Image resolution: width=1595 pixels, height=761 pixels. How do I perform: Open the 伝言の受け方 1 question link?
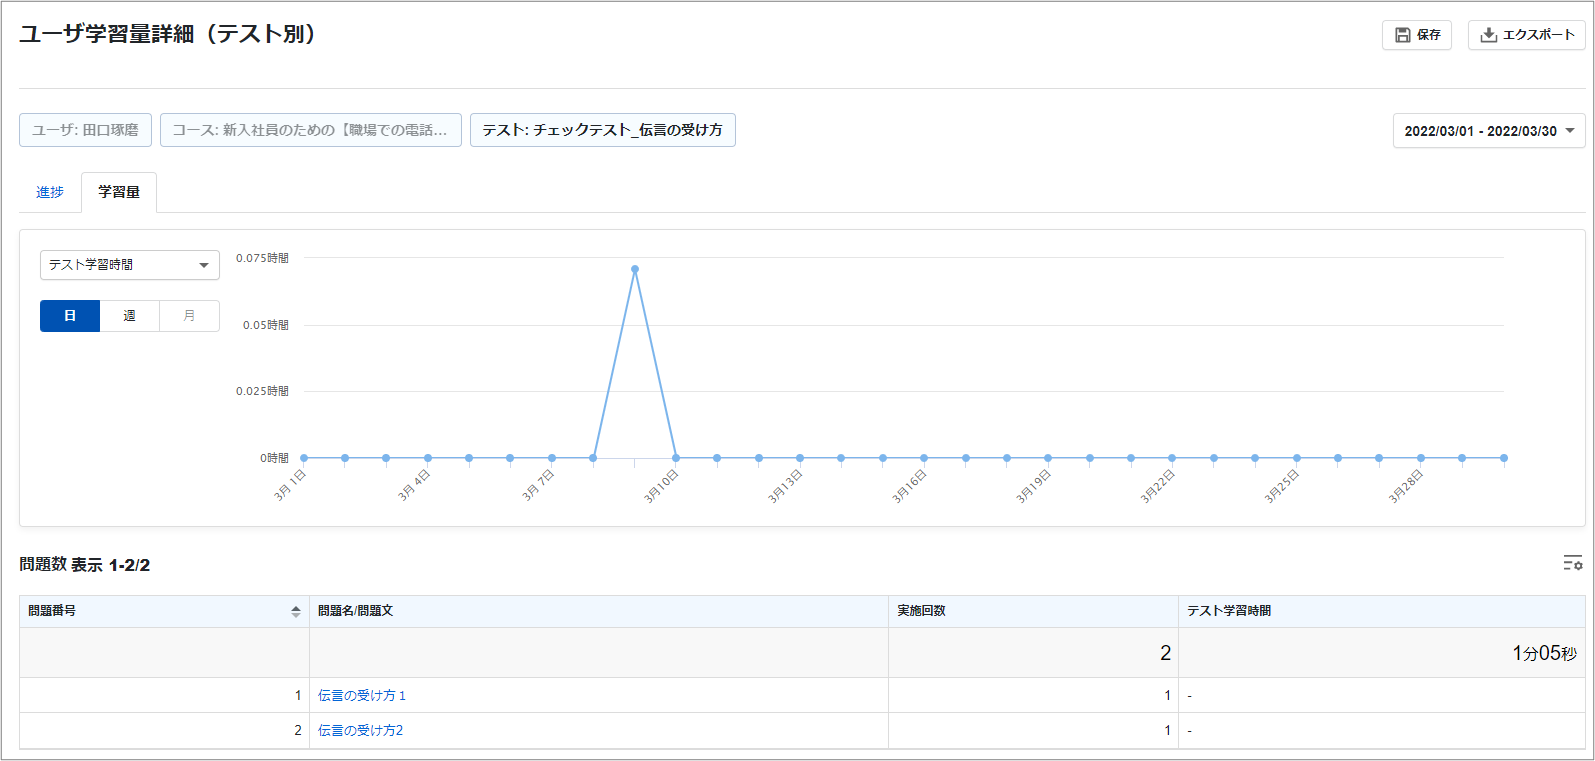[x=362, y=696]
